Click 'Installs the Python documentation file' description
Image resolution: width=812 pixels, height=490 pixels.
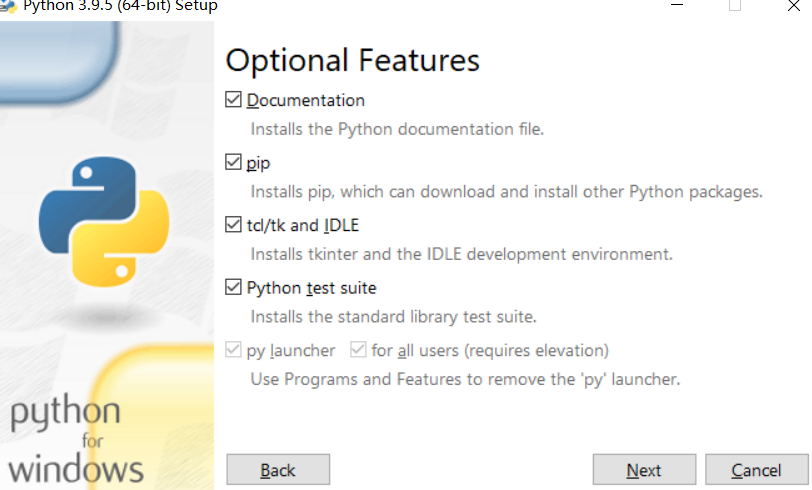coord(397,129)
